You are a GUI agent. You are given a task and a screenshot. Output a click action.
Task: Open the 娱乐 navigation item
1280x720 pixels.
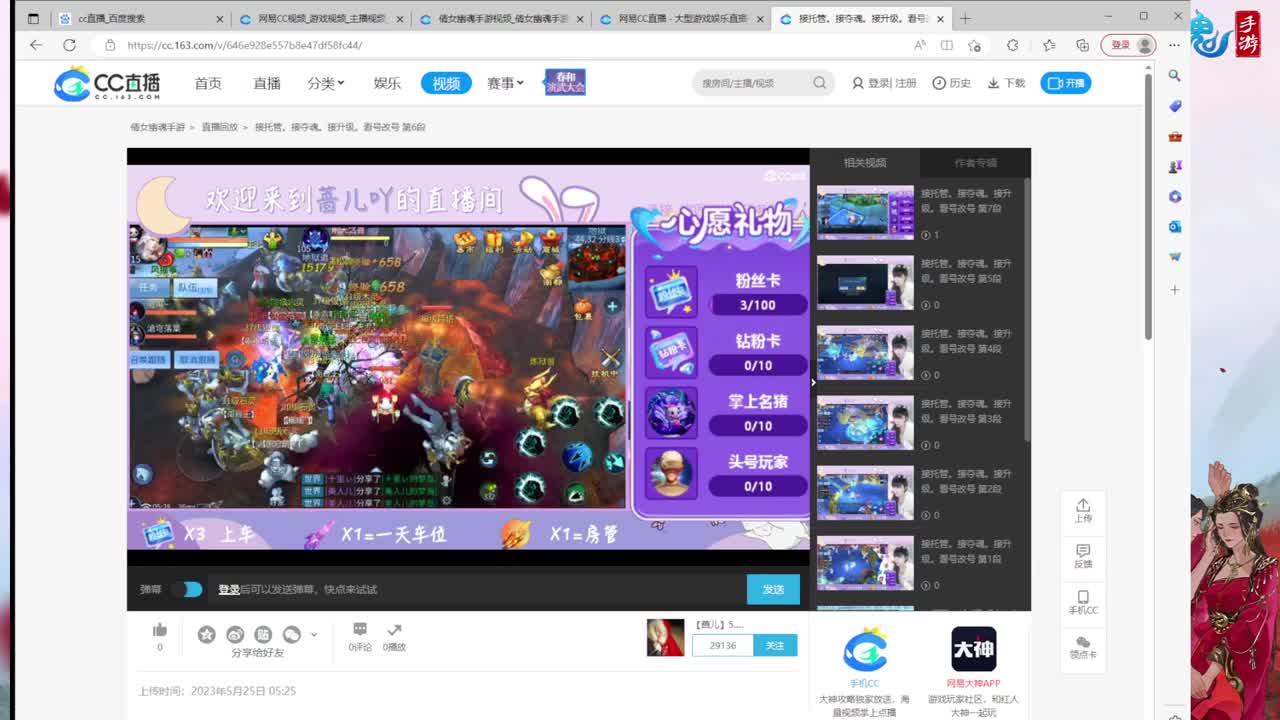(387, 83)
